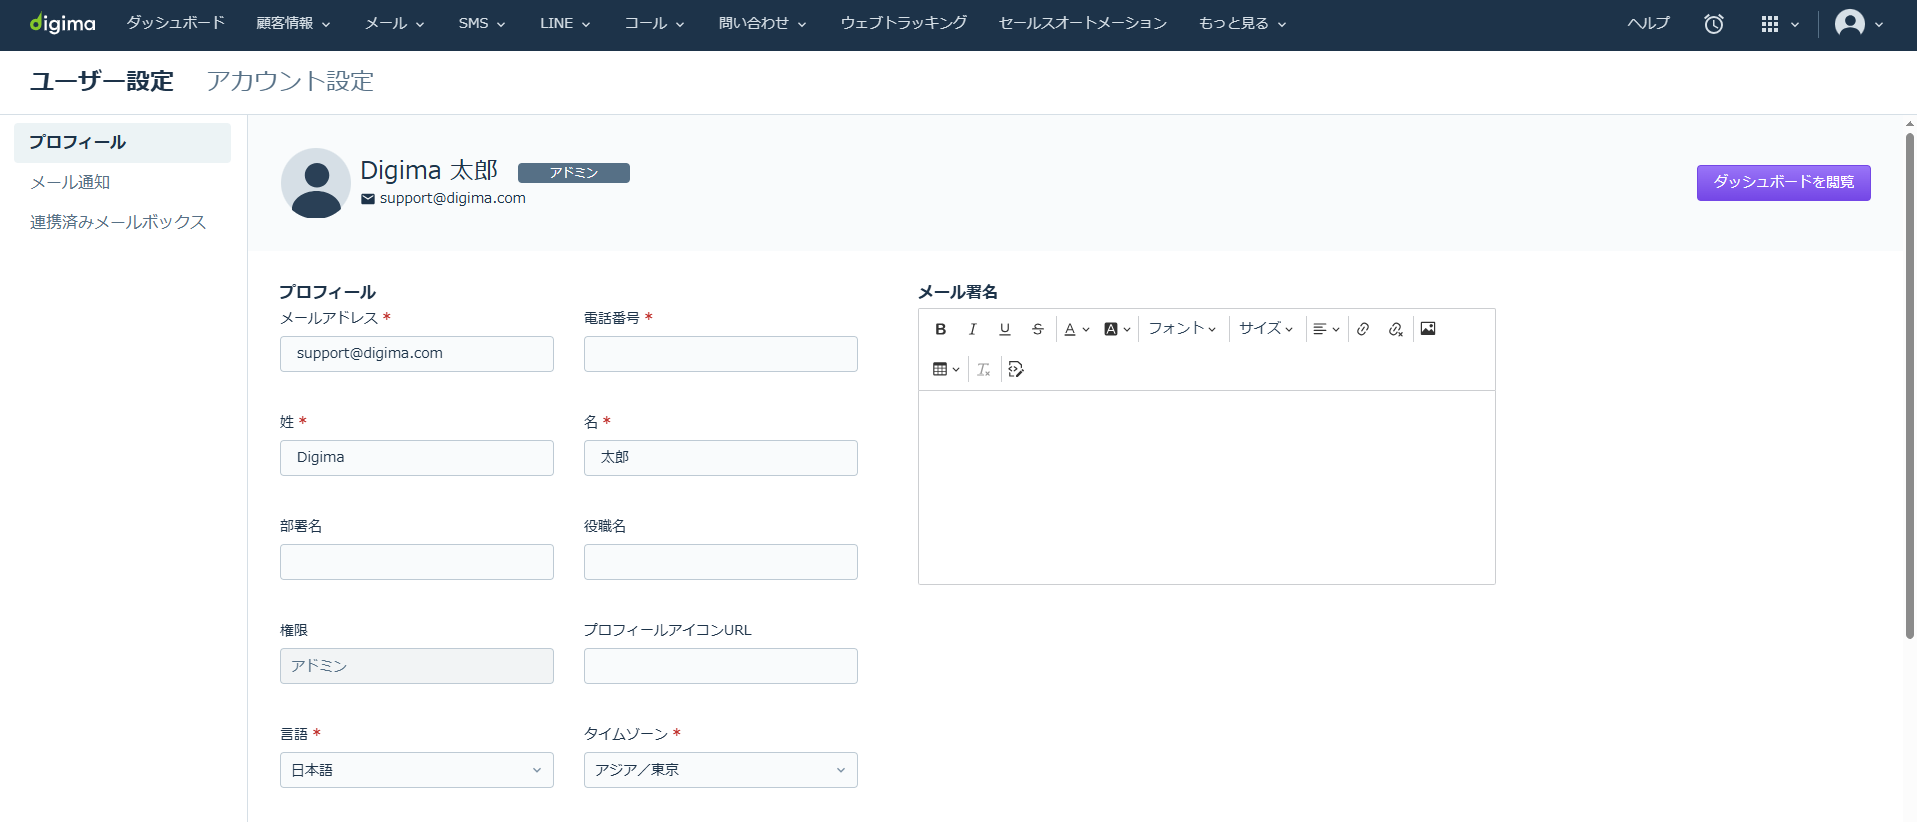Switch to the ユーザー設定 tab
The image size is (1917, 822).
coord(102,81)
